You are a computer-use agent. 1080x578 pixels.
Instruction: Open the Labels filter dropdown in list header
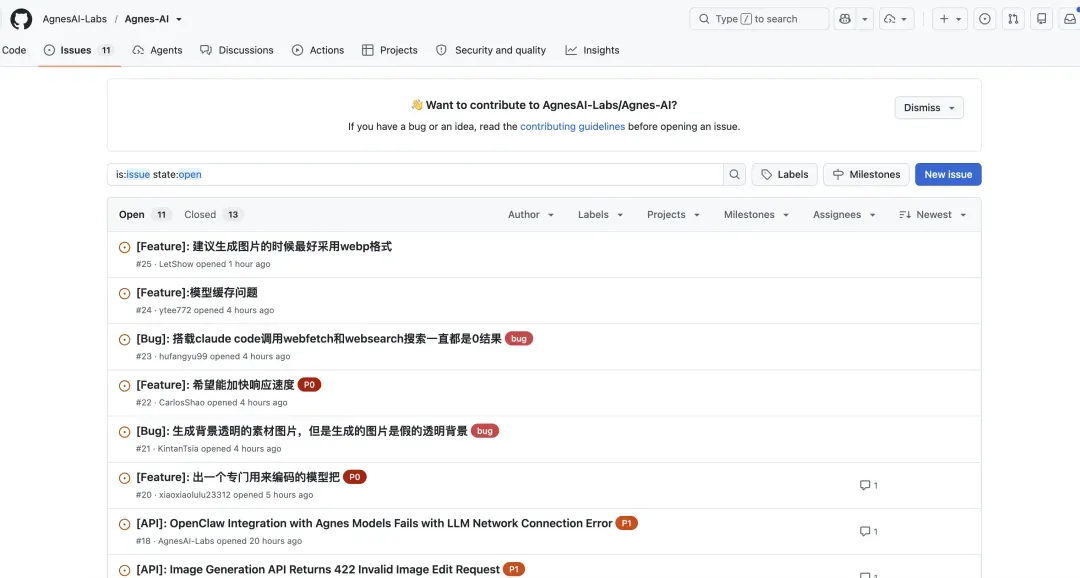[600, 214]
